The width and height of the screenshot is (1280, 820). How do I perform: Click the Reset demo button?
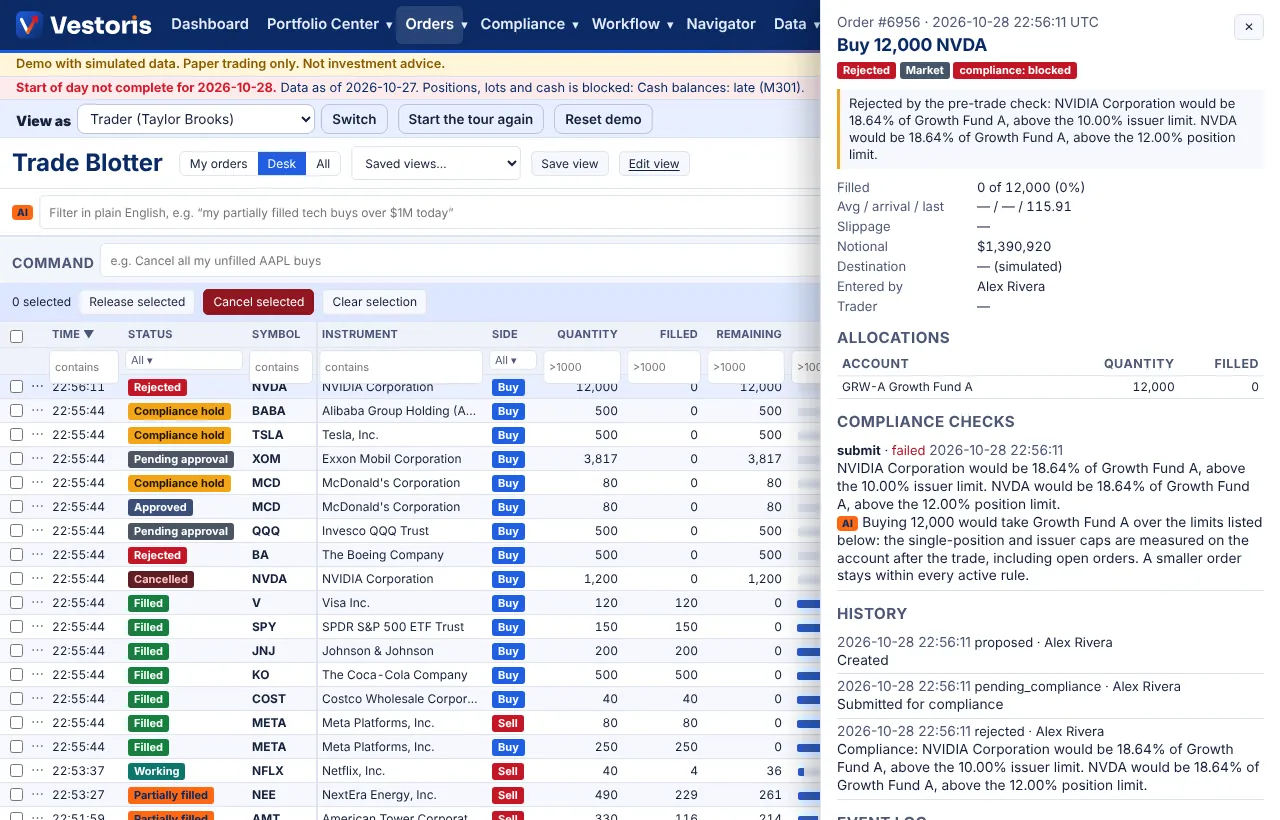[x=603, y=120]
